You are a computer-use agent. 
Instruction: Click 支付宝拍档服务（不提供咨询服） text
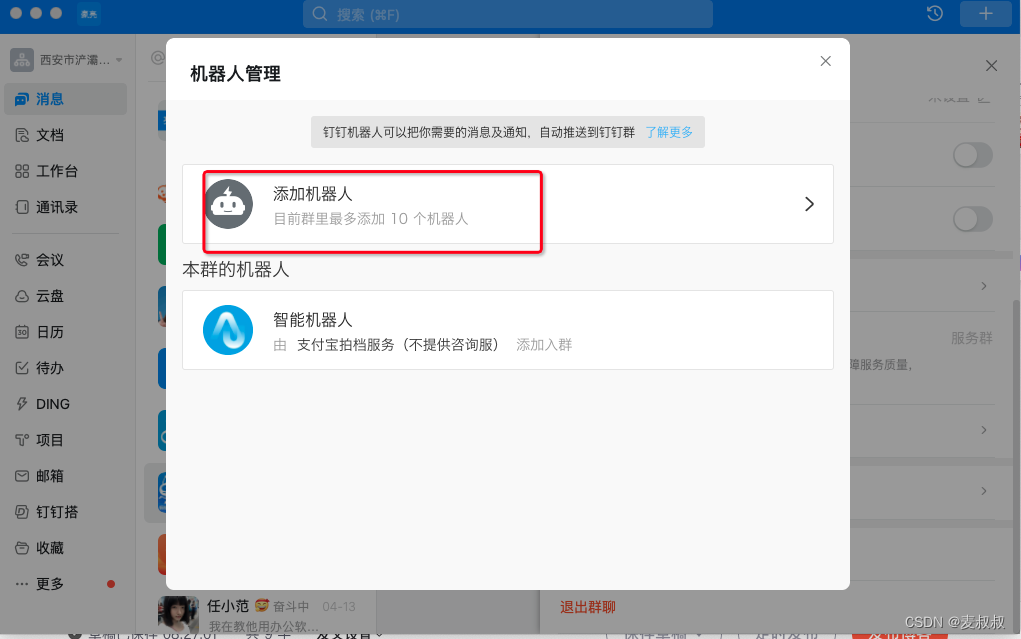click(x=398, y=345)
